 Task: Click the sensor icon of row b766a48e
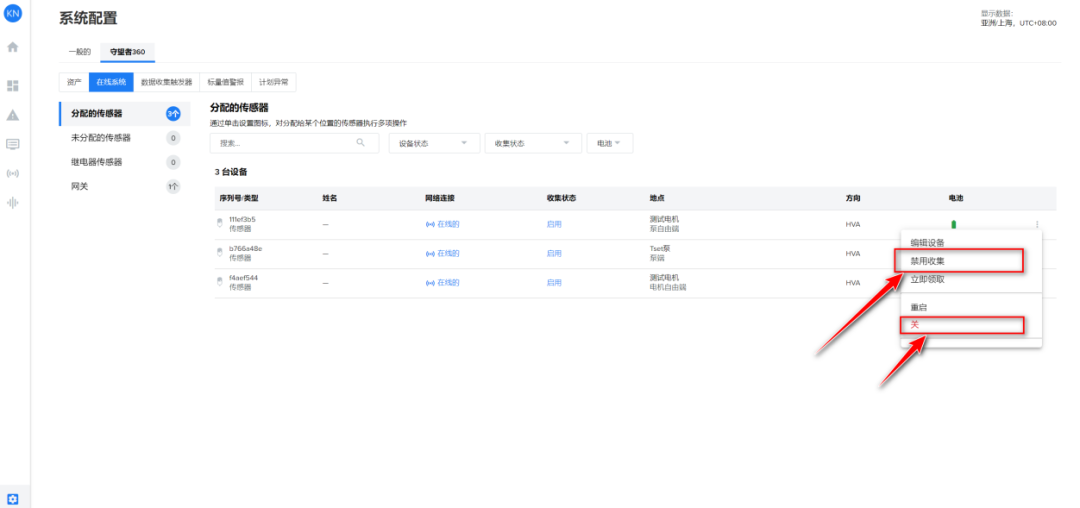point(220,253)
